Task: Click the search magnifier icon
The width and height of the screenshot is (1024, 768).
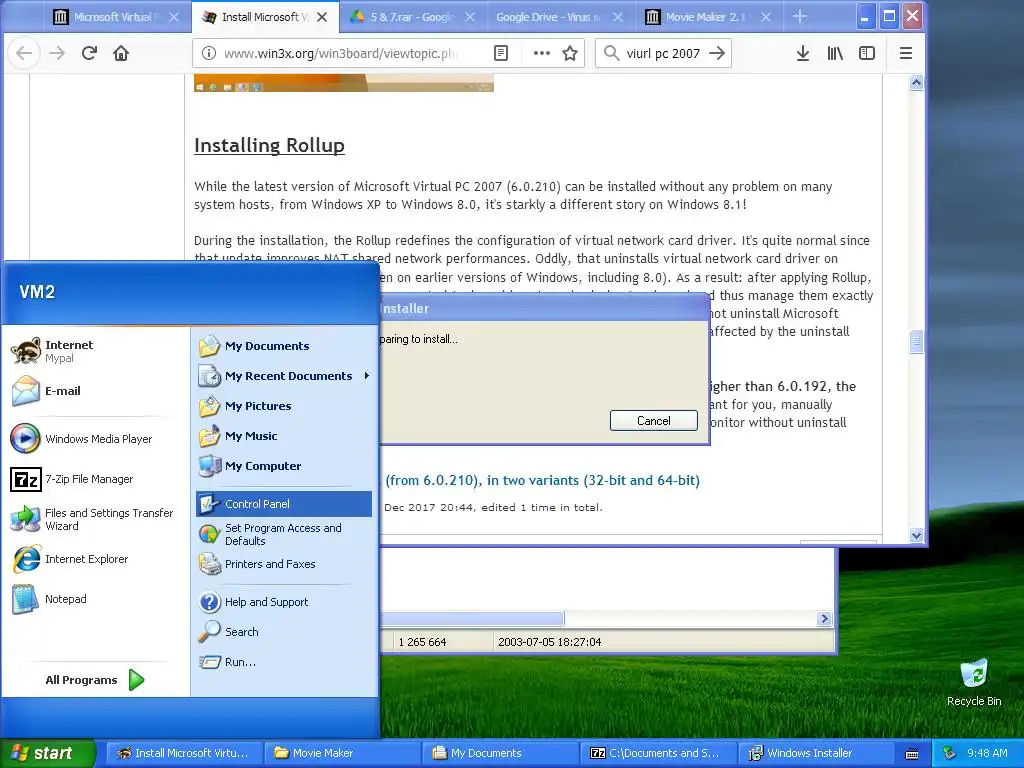Action: point(611,53)
